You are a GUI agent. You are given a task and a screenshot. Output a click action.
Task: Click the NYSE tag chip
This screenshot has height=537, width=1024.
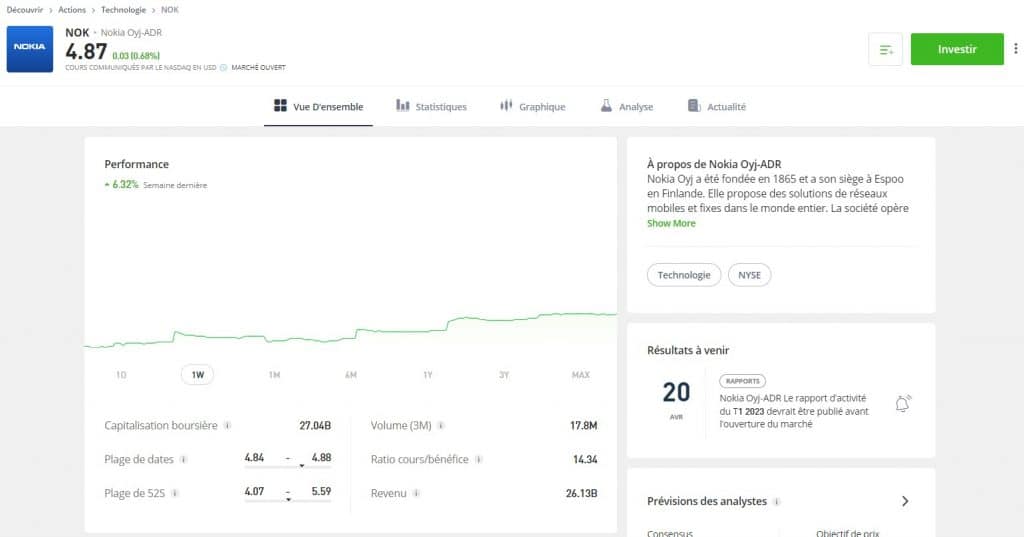point(749,275)
